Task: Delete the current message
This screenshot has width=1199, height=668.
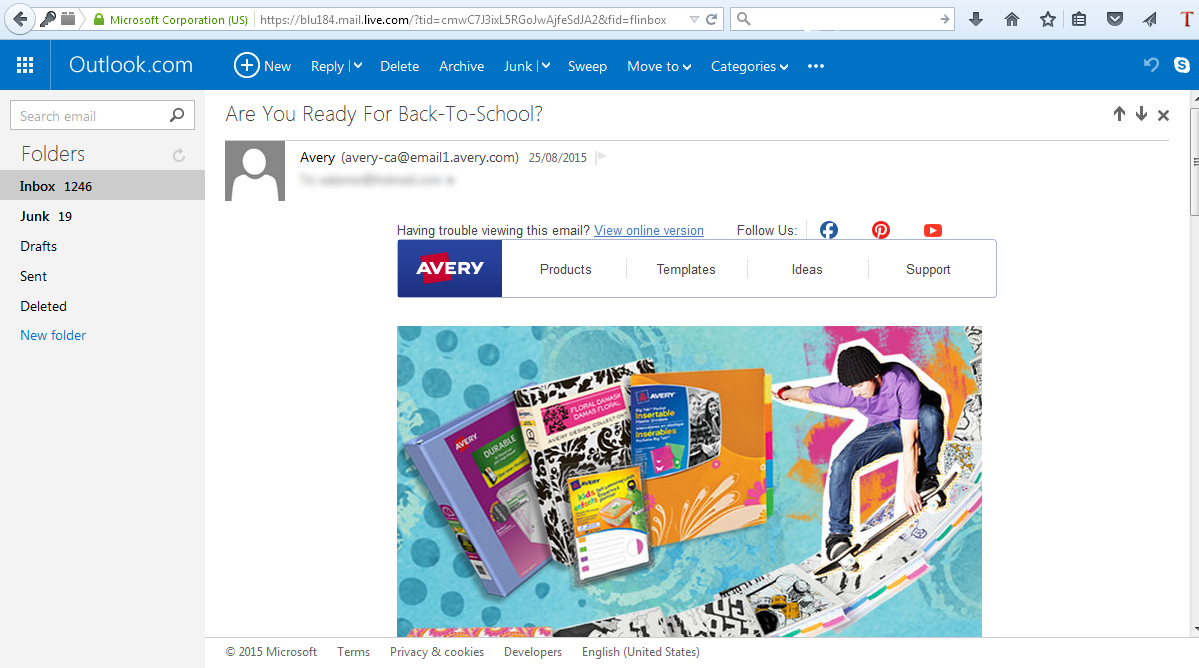Action: [399, 66]
